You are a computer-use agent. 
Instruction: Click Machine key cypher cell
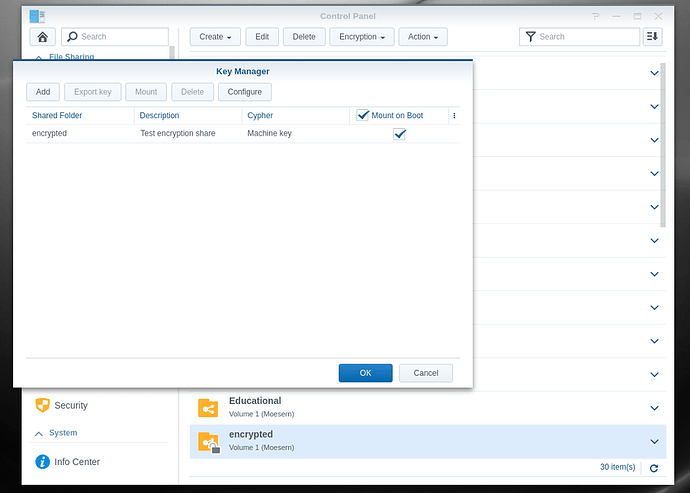pos(269,133)
